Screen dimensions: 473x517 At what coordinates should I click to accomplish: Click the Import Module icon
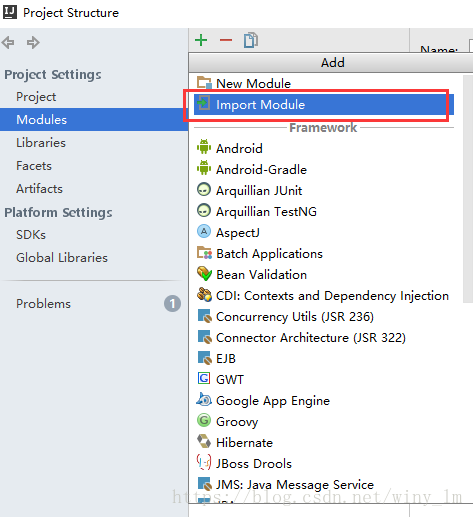[204, 104]
